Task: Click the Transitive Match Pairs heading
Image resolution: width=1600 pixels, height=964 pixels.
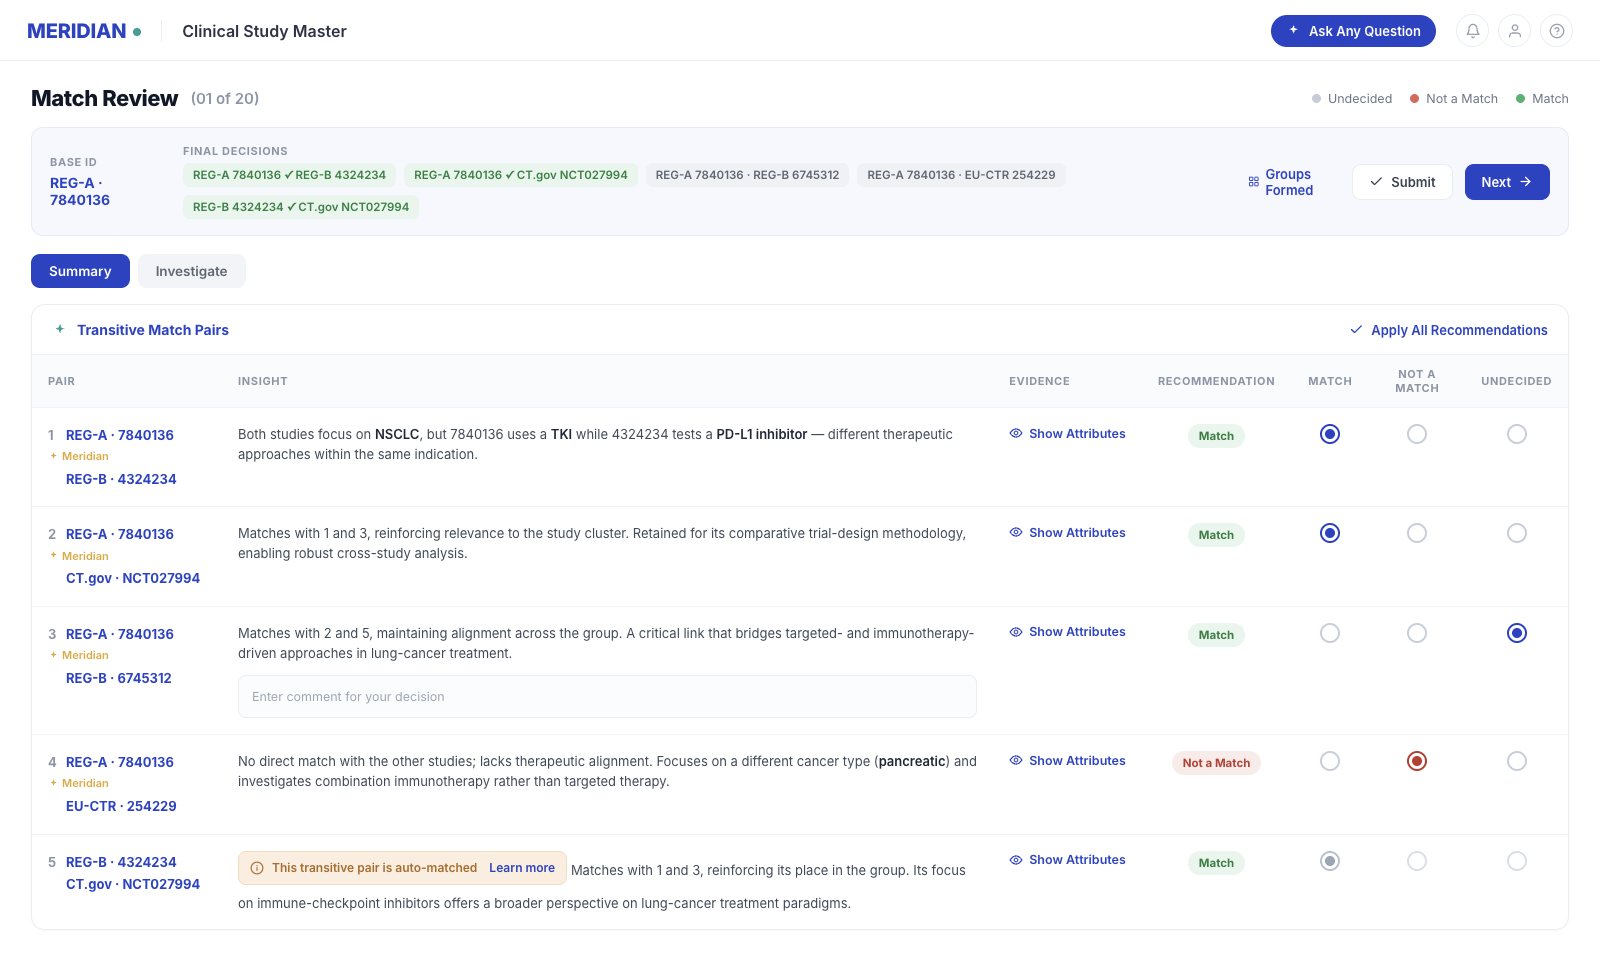Action: coord(153,330)
